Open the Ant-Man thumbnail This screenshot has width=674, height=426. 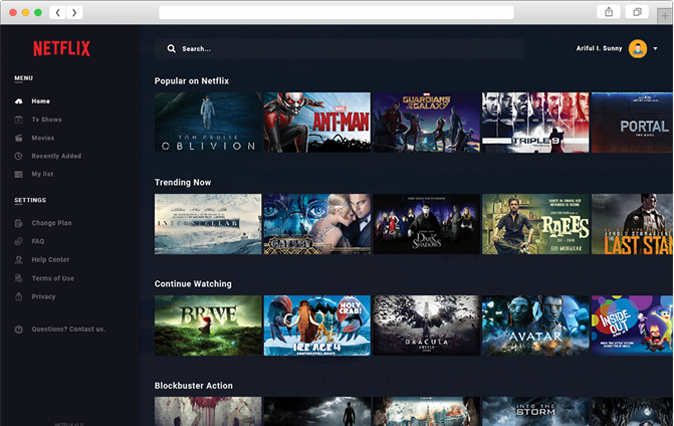point(317,123)
